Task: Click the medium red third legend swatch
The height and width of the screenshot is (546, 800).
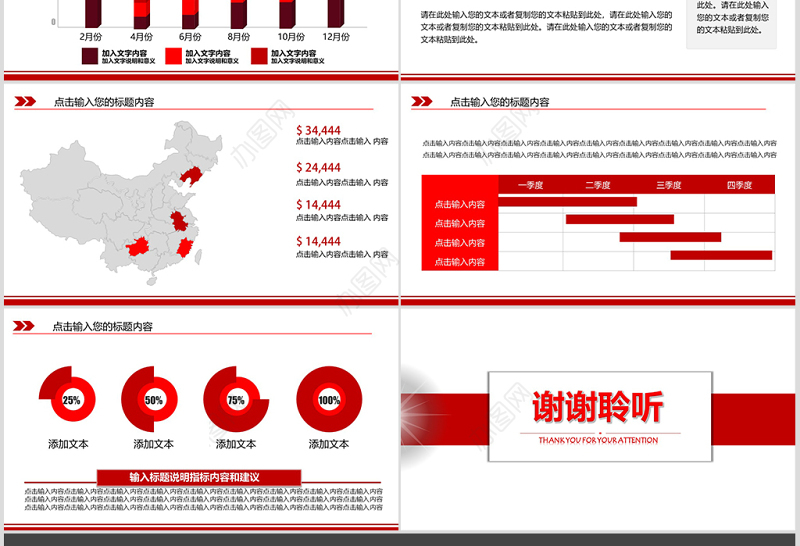Action: tap(259, 56)
